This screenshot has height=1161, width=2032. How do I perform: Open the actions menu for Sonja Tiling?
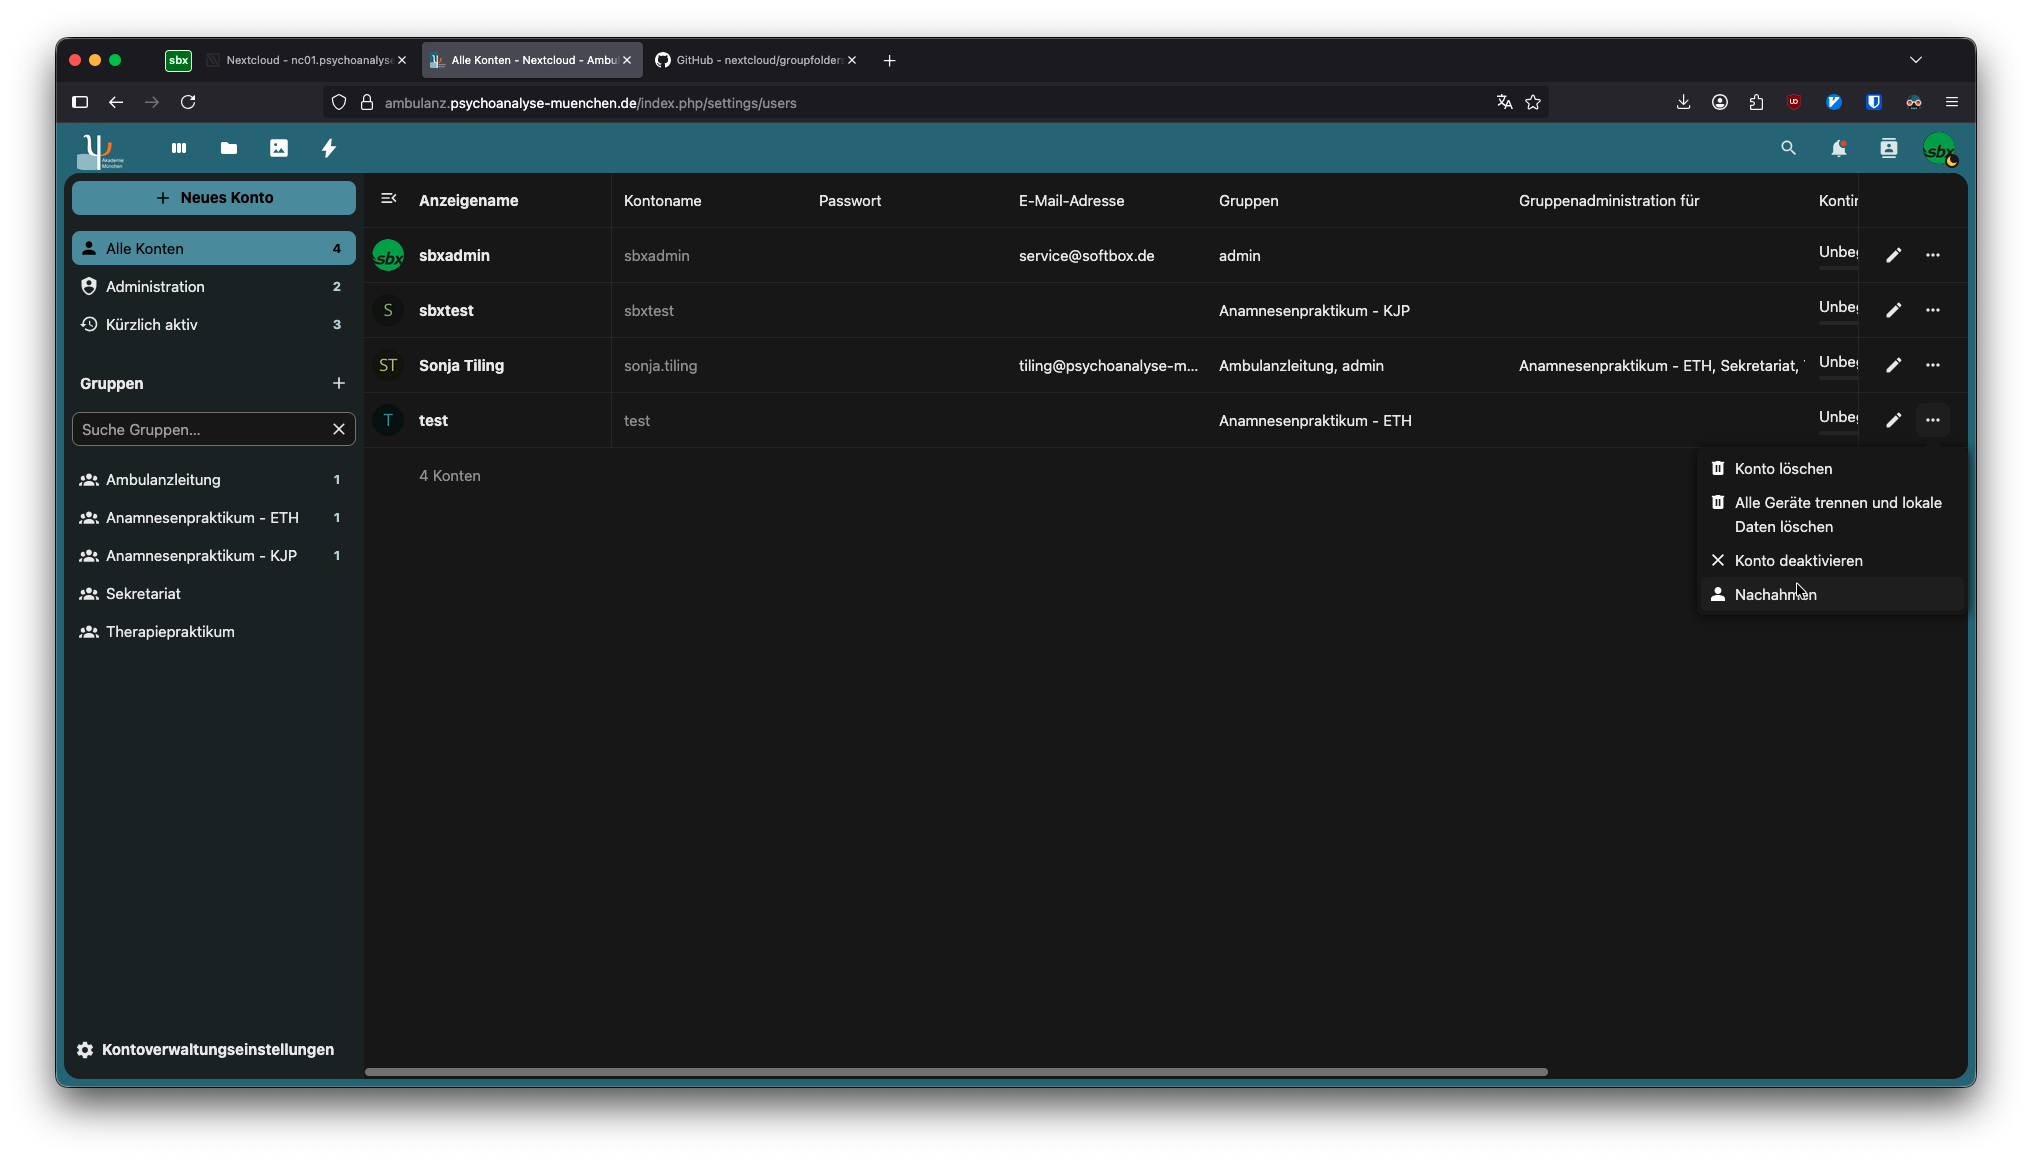[x=1932, y=365]
